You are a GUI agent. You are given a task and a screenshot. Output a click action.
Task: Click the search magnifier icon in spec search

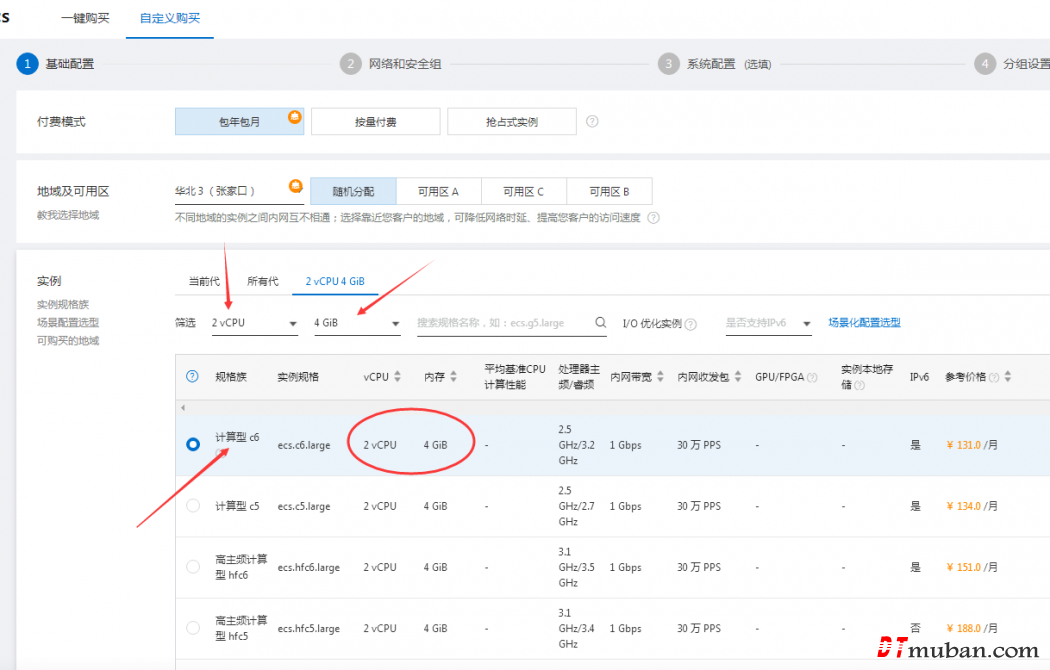[x=600, y=323]
